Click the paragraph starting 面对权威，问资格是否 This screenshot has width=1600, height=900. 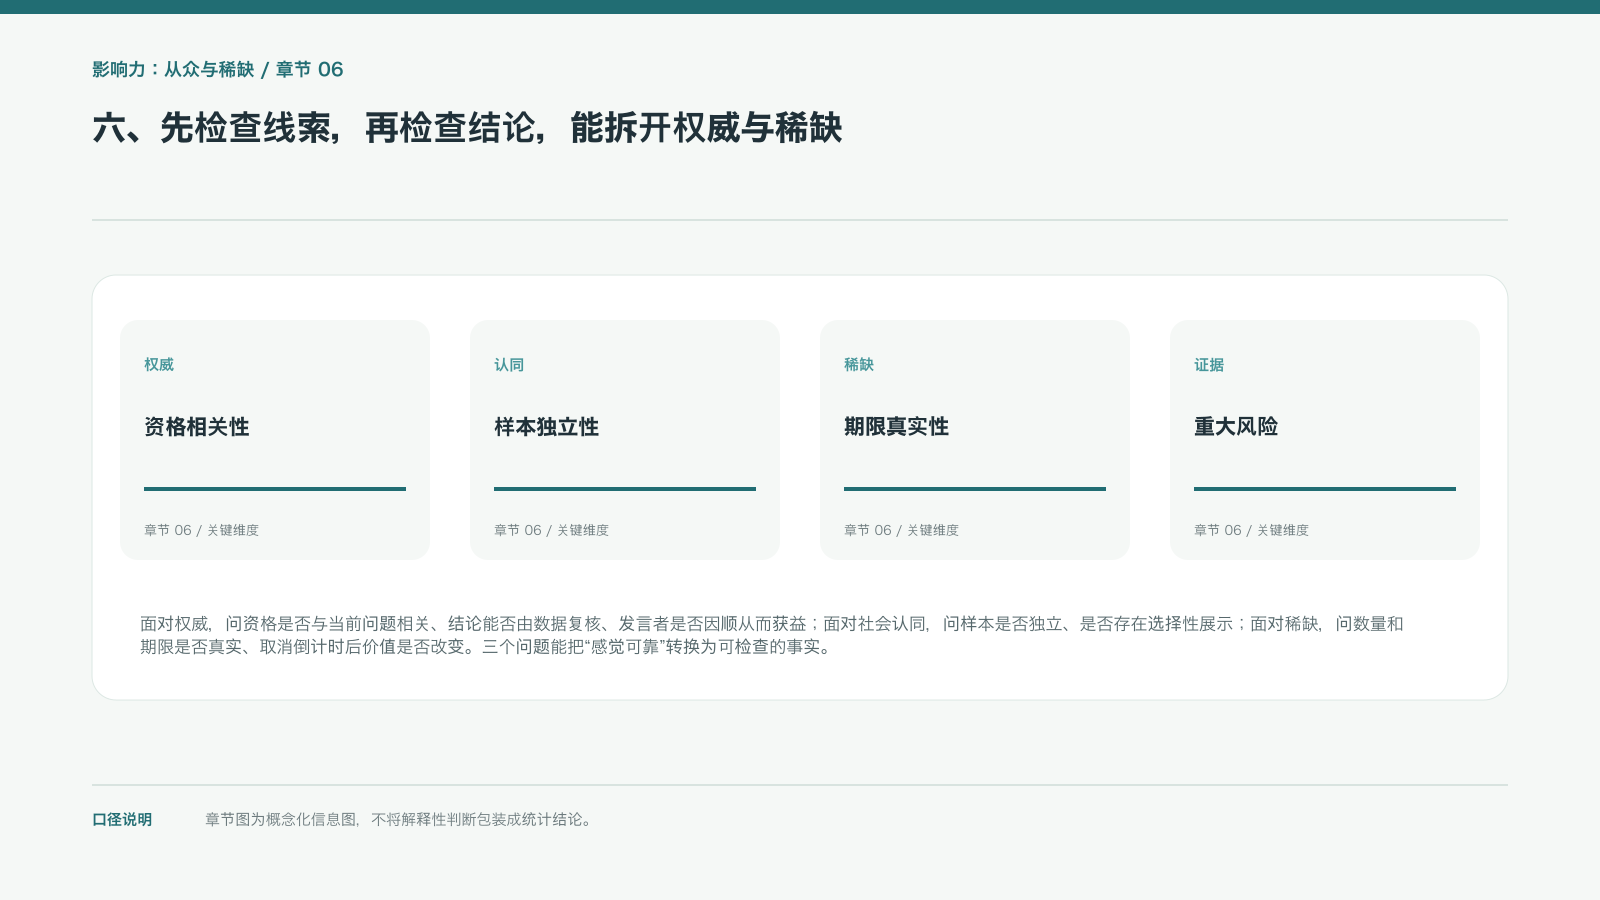[x=772, y=635]
